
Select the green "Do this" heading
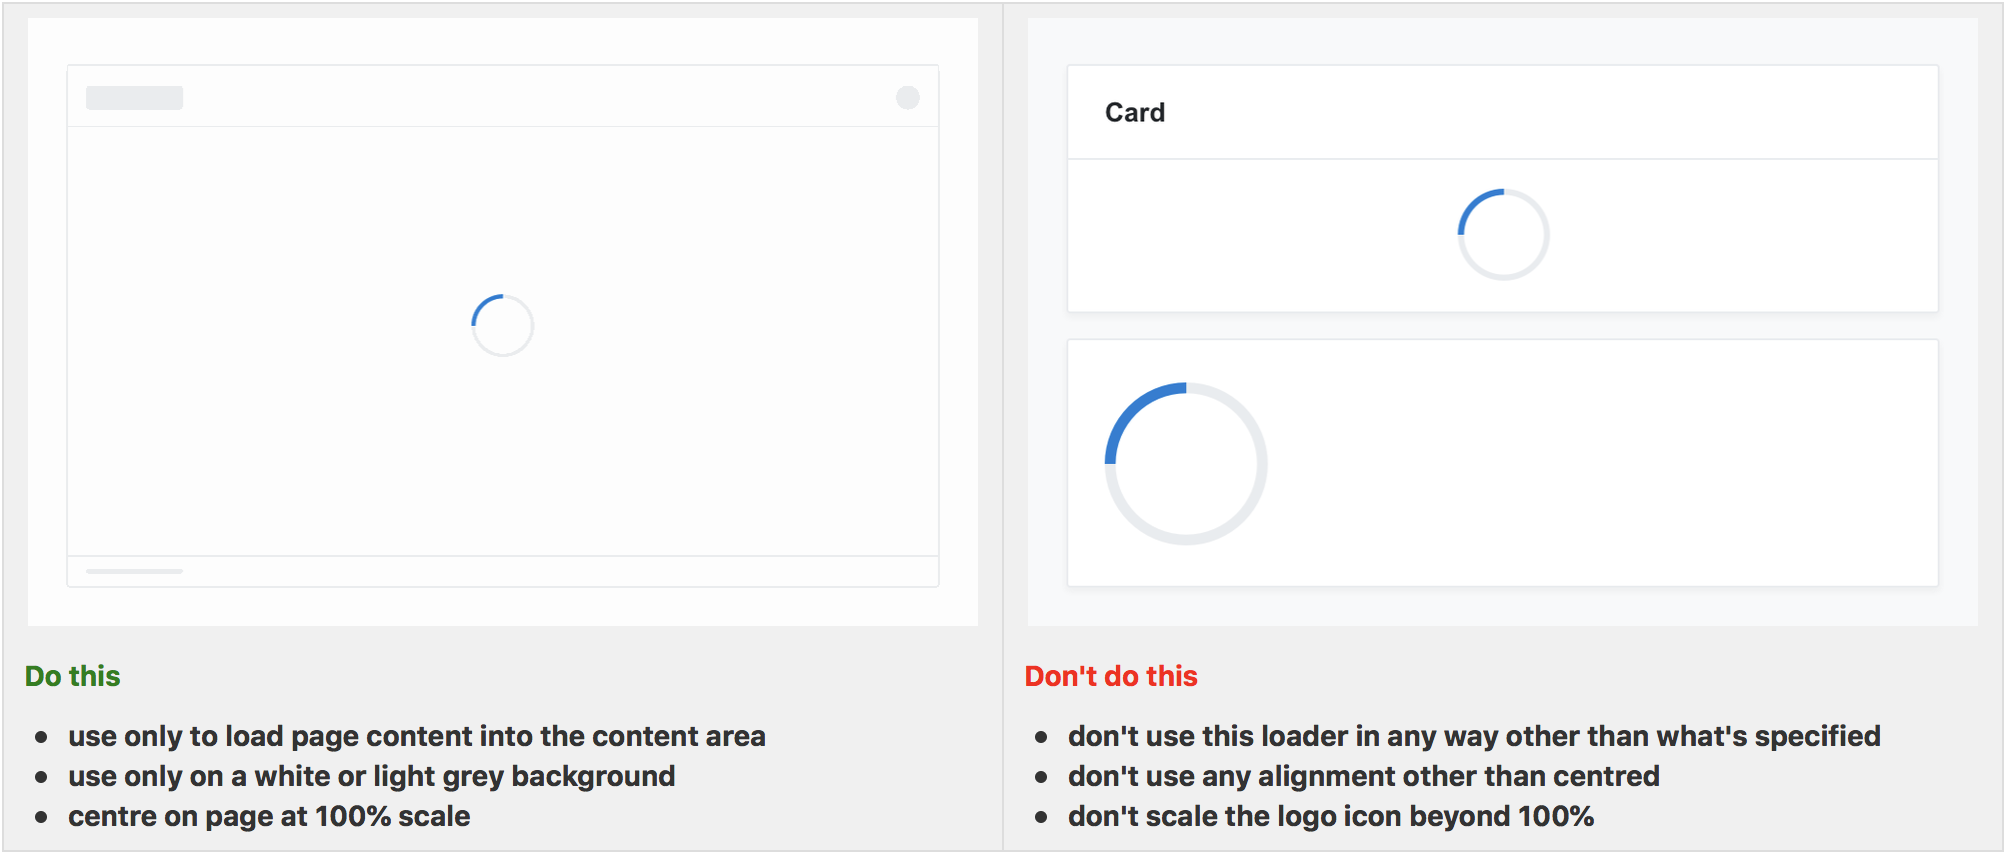click(x=72, y=676)
